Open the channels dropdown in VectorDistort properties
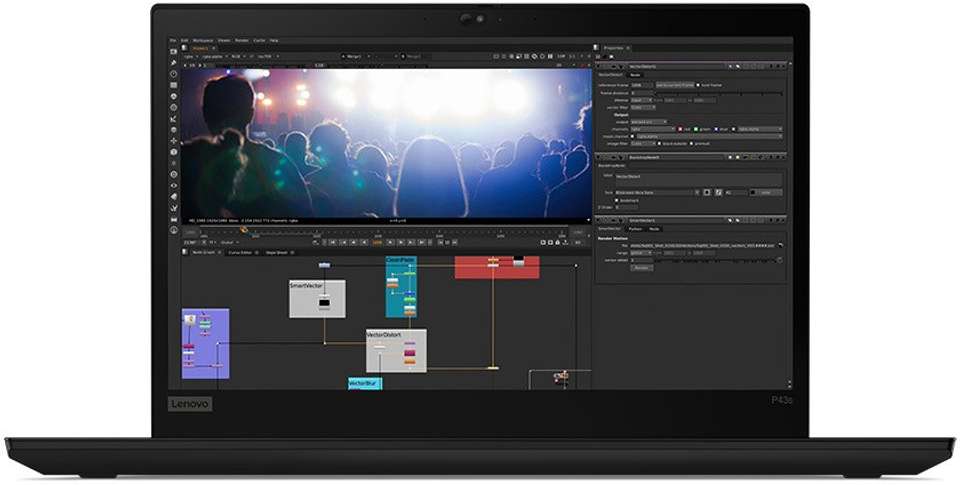960x485 pixels. click(x=653, y=129)
